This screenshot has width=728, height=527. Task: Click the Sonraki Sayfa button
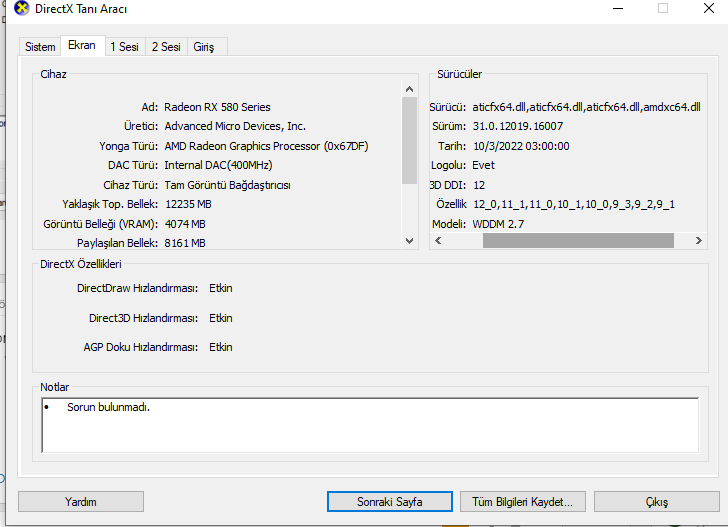pyautogui.click(x=390, y=502)
